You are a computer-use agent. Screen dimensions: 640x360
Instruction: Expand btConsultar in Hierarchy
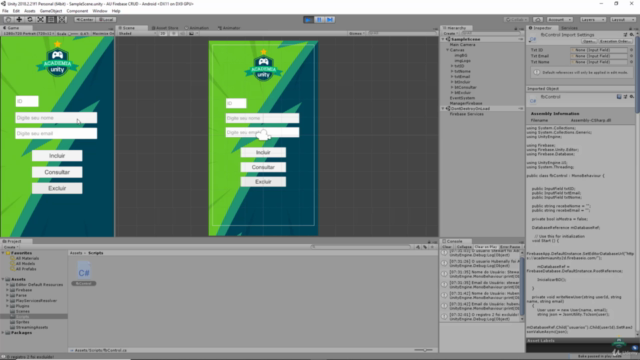click(x=452, y=87)
